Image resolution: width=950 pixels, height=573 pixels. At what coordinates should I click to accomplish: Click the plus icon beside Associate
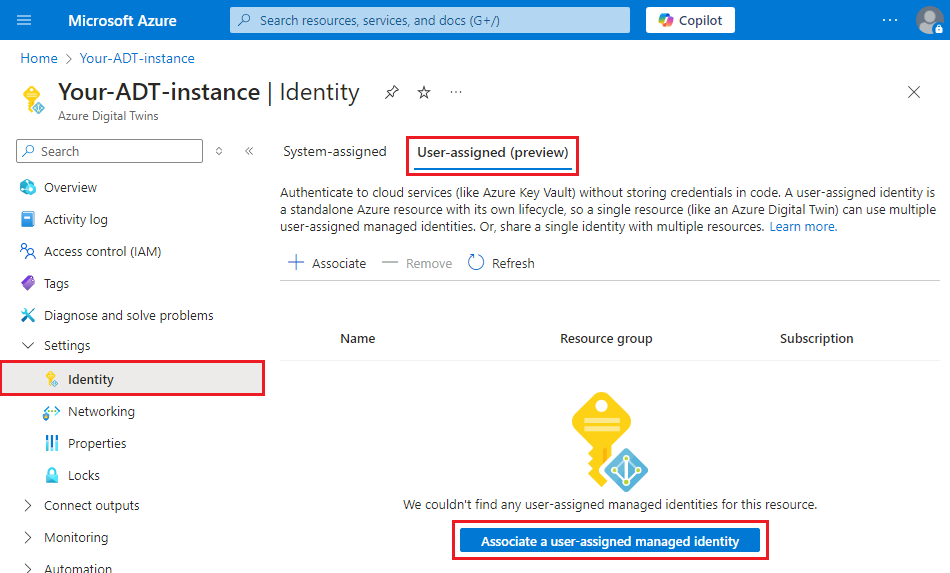tap(296, 262)
